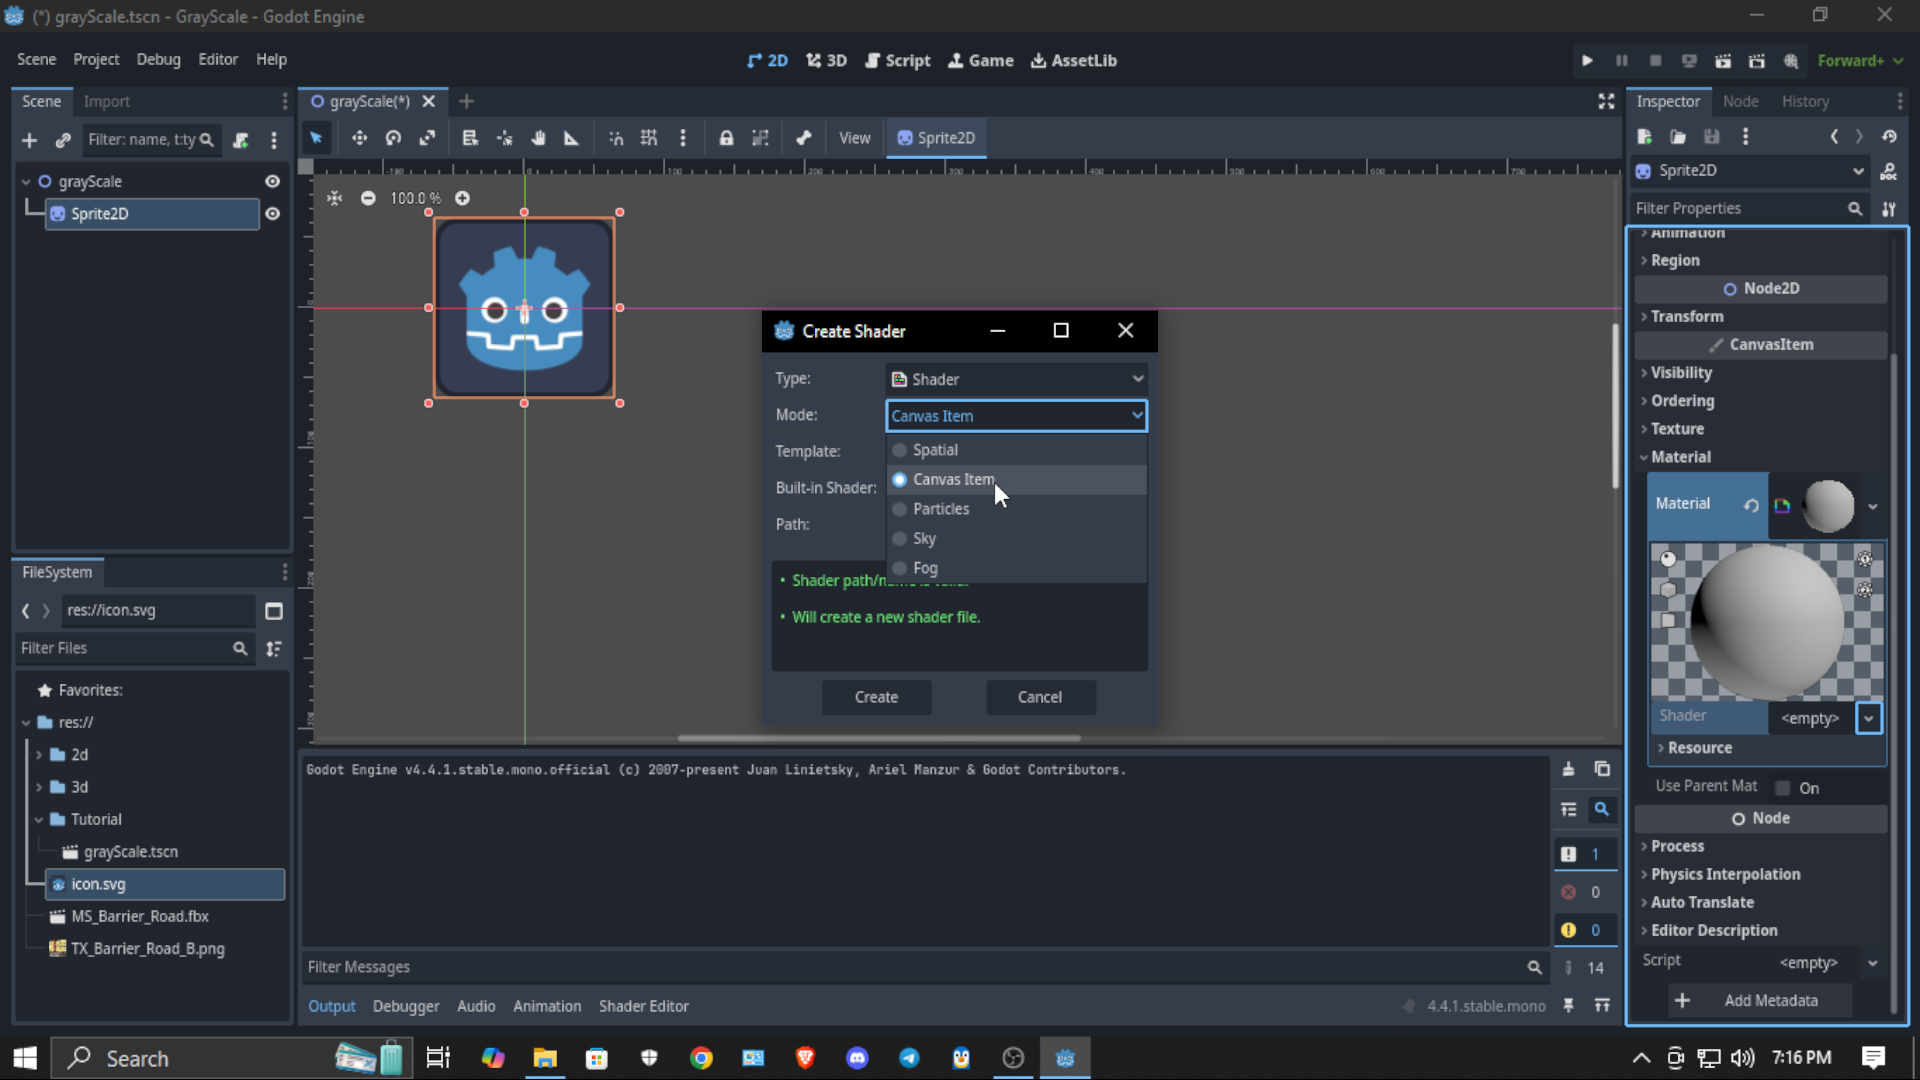Viewport: 1920px width, 1080px height.
Task: Lock the selected node with padlock icon
Action: (x=726, y=138)
